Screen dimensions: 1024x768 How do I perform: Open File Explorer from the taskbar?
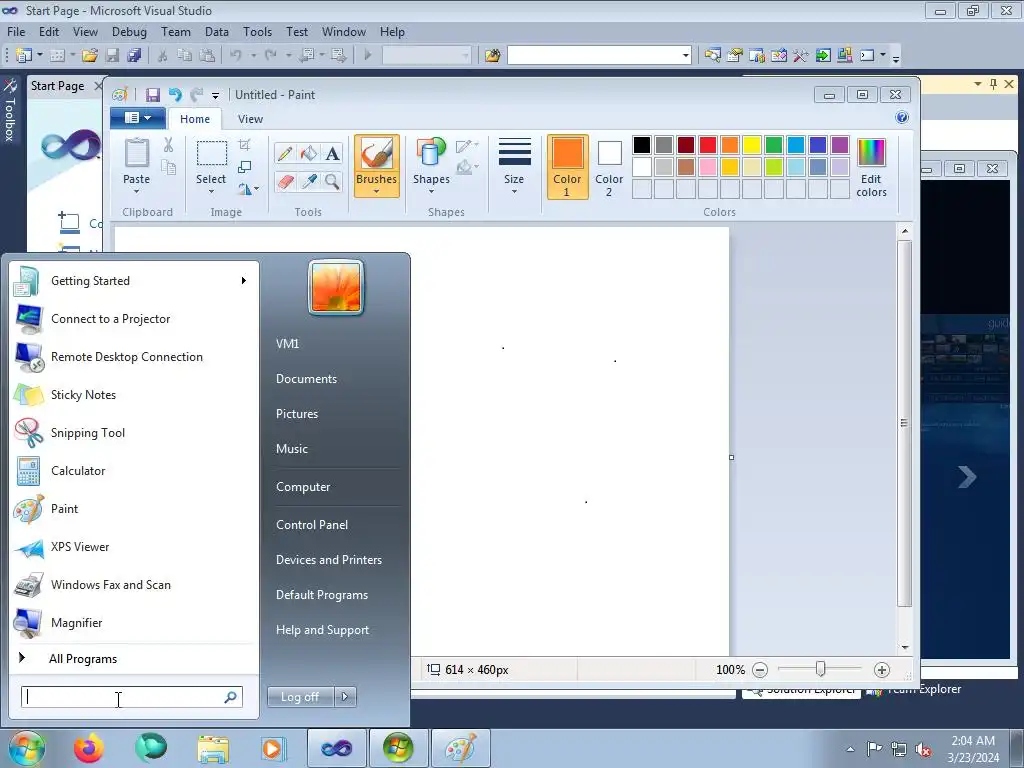[213, 748]
